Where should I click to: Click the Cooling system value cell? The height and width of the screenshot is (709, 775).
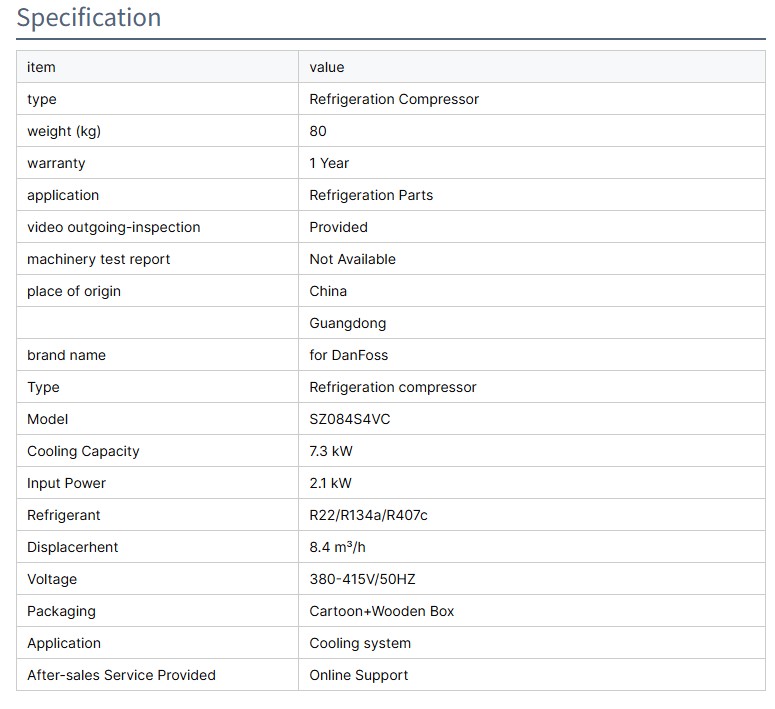pyautogui.click(x=360, y=643)
